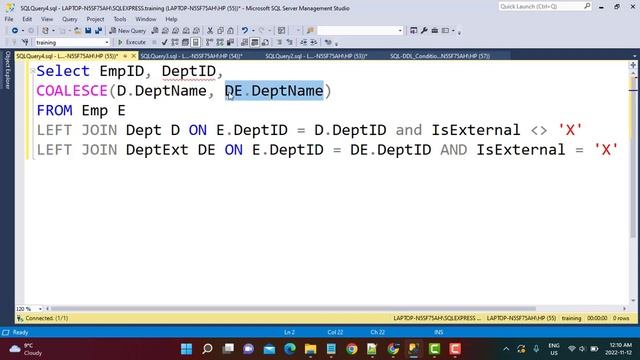The width and height of the screenshot is (640, 360).
Task: Click the Copy icon
Action: pyautogui.click(x=220, y=31)
